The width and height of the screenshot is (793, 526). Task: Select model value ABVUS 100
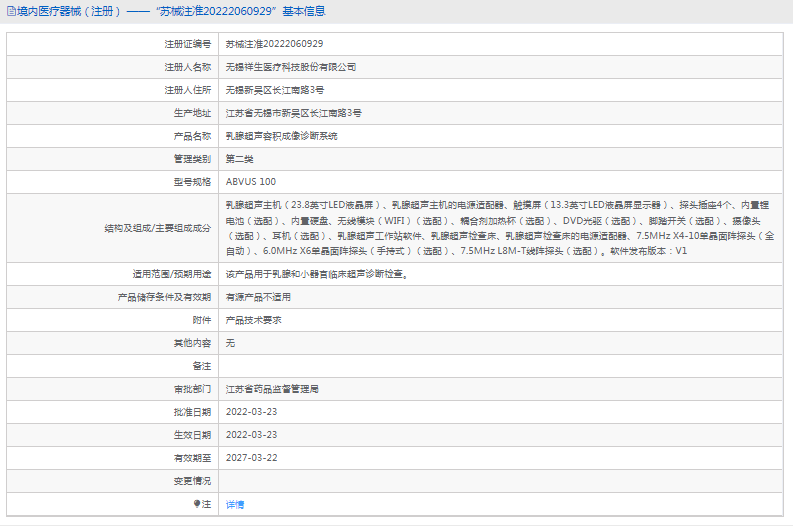pyautogui.click(x=251, y=182)
